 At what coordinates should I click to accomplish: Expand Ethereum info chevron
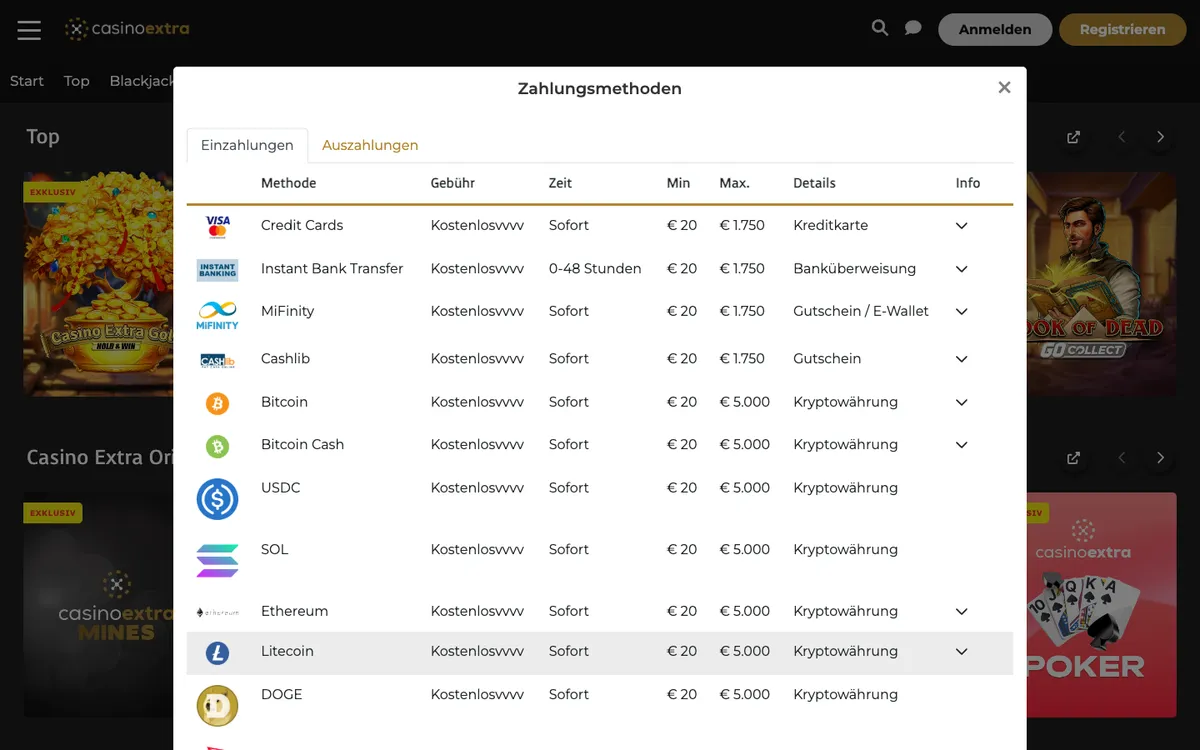962,611
